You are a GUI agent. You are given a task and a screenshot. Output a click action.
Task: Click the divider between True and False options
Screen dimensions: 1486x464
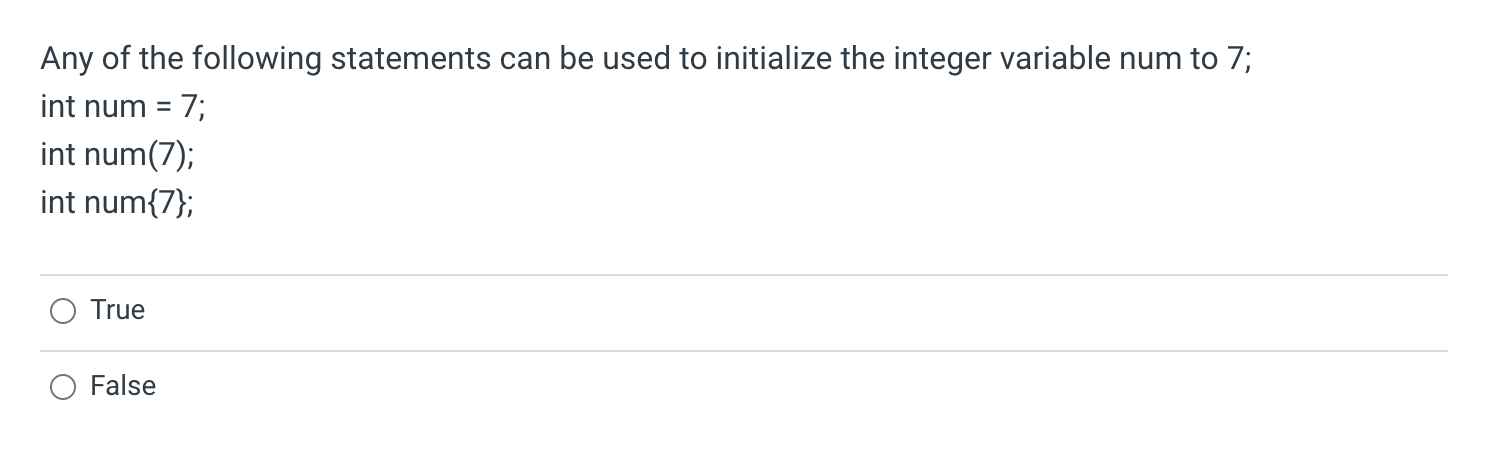(x=743, y=350)
